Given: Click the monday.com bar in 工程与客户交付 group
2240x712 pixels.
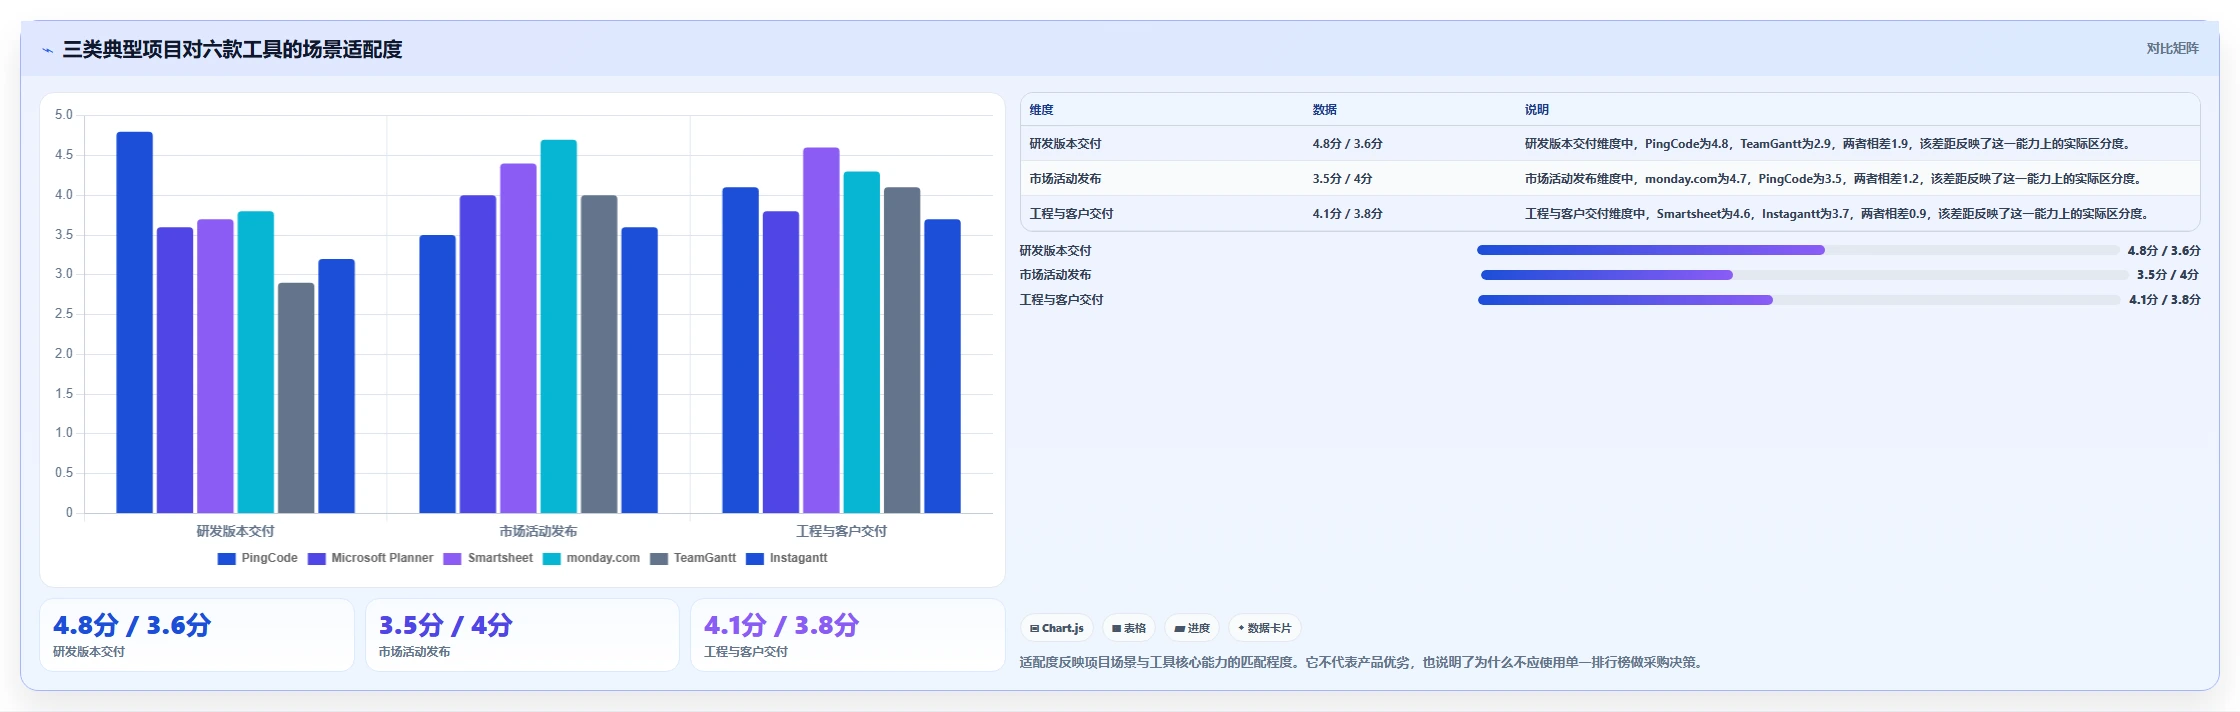Looking at the screenshot, I should point(862,342).
